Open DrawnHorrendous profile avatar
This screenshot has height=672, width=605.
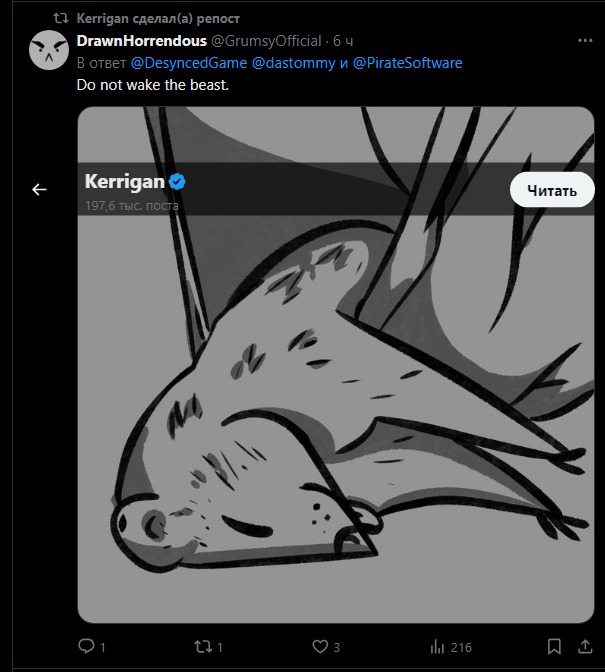click(x=48, y=50)
